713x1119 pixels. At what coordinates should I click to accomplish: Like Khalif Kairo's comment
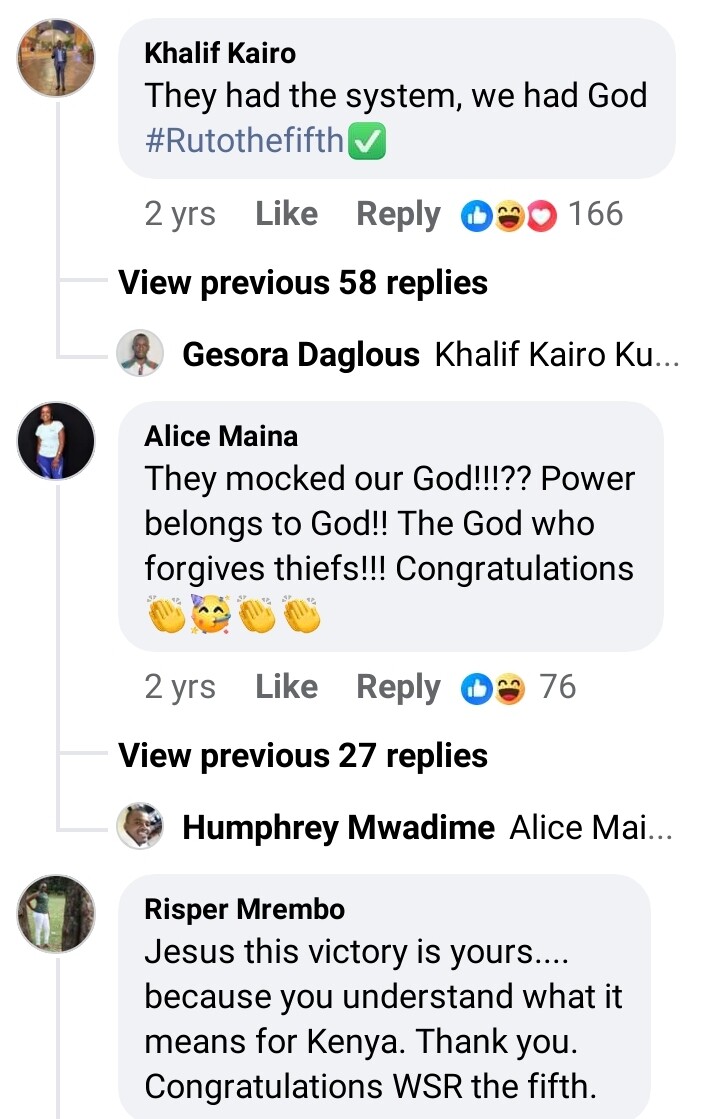coord(286,215)
